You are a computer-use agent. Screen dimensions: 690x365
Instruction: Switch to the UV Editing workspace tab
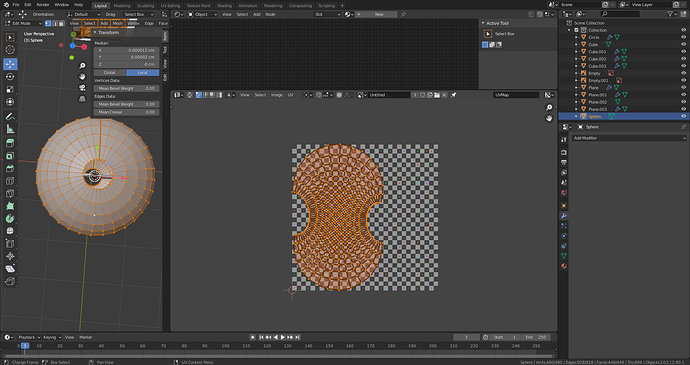[170, 6]
